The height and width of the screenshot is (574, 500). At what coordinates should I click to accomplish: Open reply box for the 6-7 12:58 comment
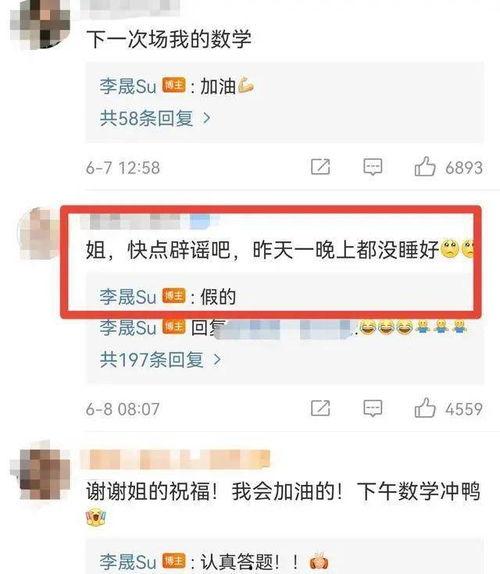point(373,167)
